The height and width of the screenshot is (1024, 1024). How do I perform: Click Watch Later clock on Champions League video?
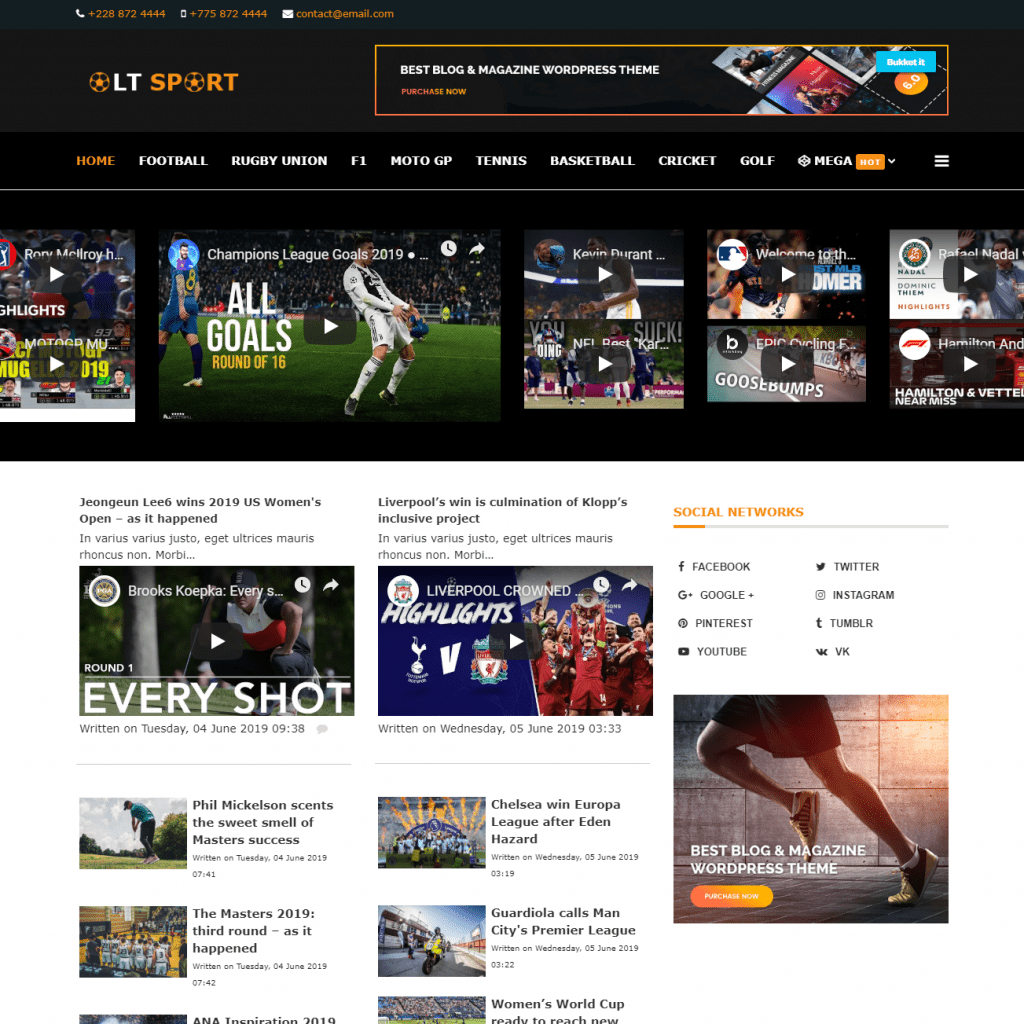click(448, 248)
